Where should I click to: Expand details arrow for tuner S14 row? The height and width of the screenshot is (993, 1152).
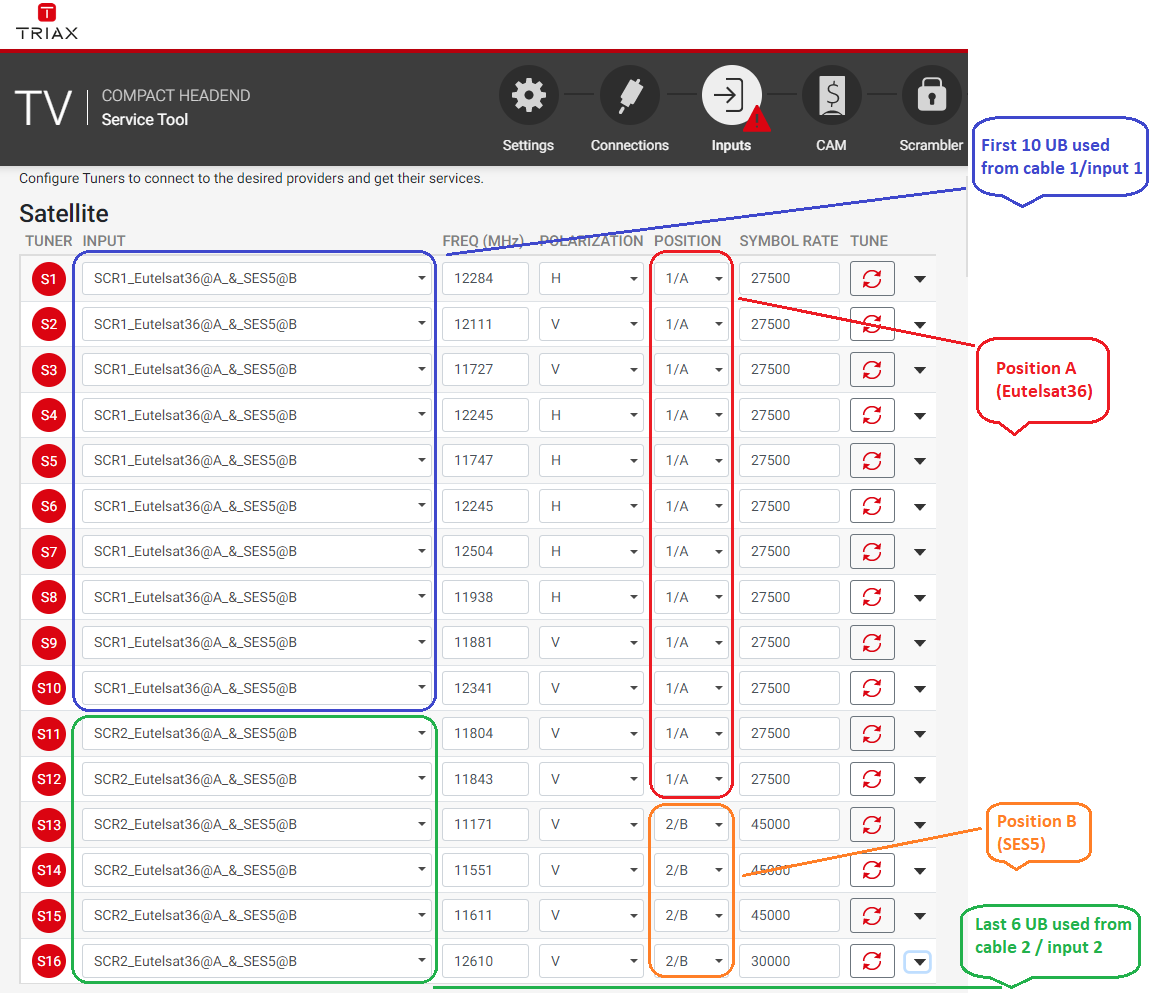point(920,871)
